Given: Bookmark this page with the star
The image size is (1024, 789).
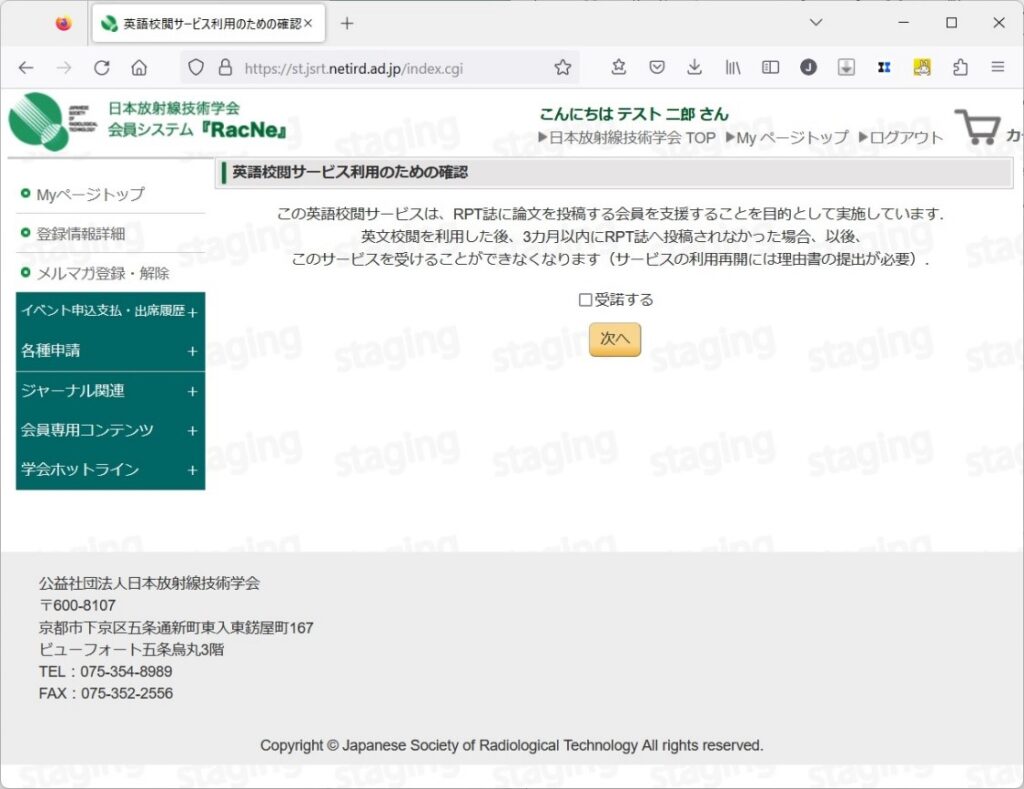Looking at the screenshot, I should coord(618,67).
